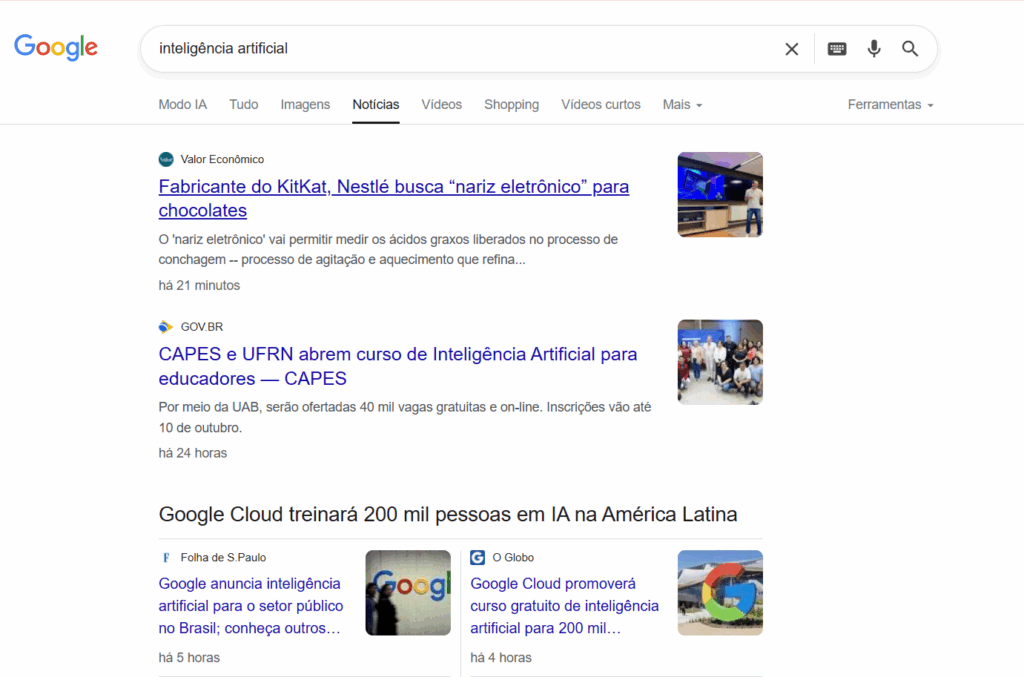Go to the Vídeos curtos tab
This screenshot has width=1024, height=677.
[600, 105]
